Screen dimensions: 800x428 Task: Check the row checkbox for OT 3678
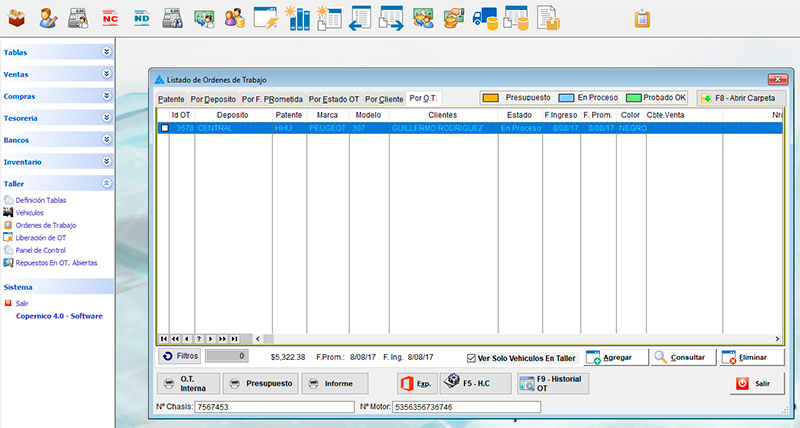tap(165, 129)
